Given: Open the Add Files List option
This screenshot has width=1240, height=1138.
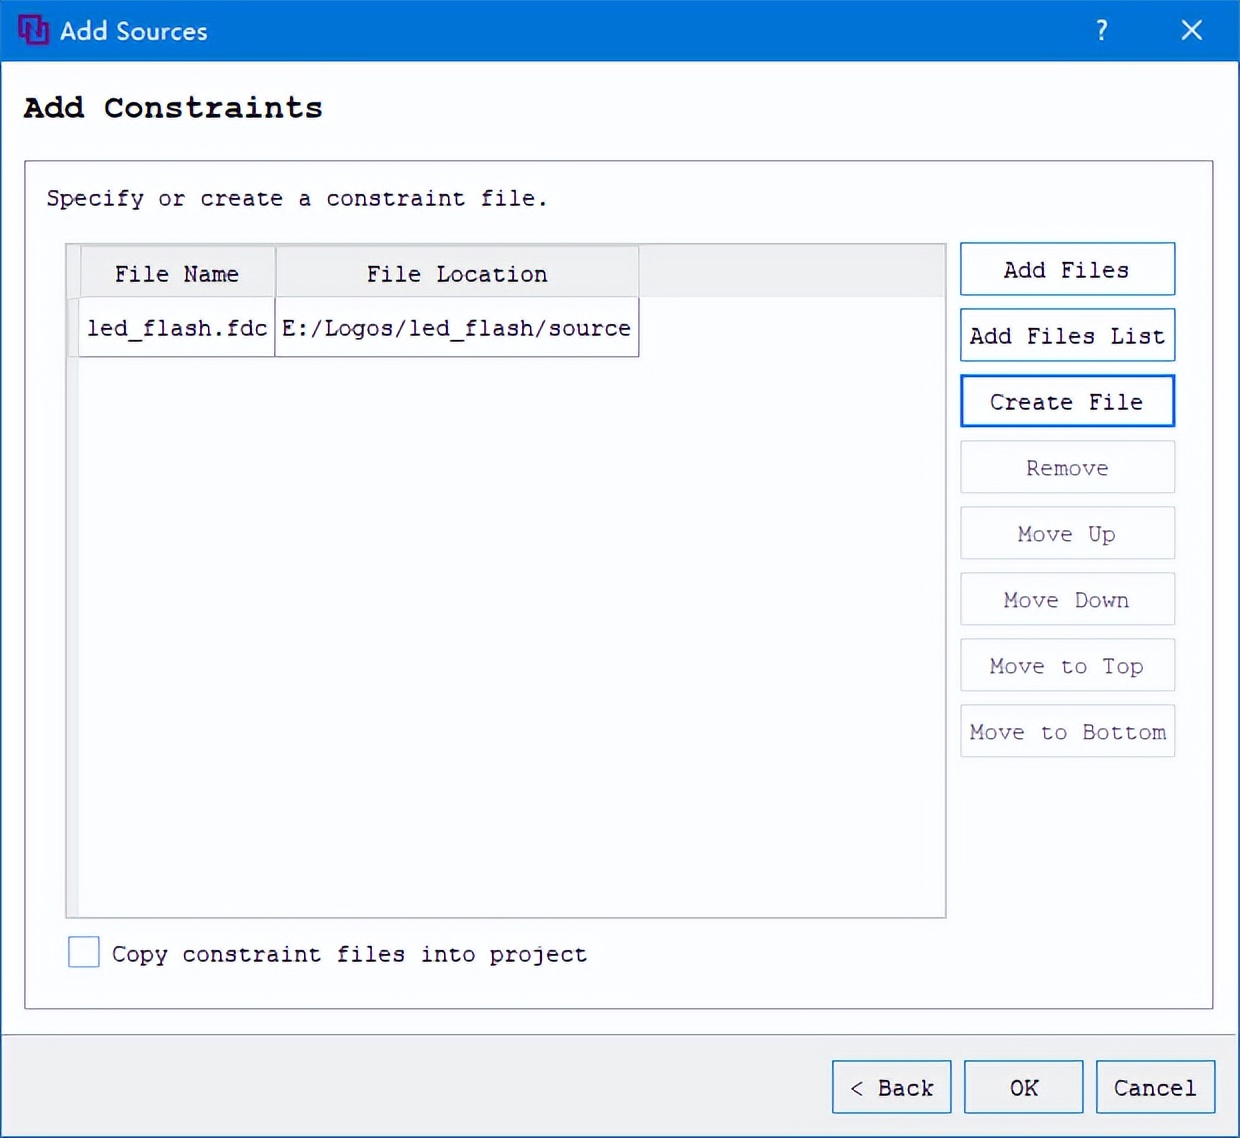Looking at the screenshot, I should pyautogui.click(x=1067, y=335).
